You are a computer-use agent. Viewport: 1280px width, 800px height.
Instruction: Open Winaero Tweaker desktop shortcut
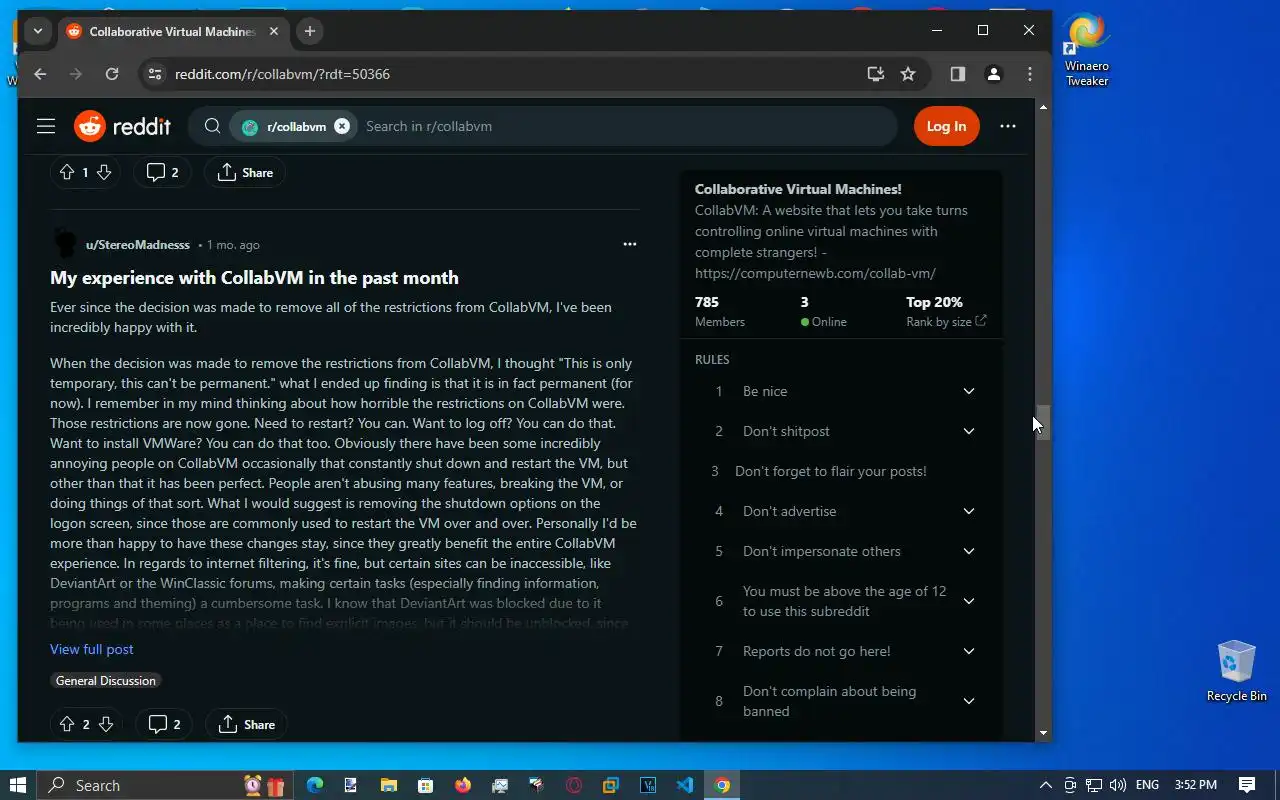(1087, 51)
